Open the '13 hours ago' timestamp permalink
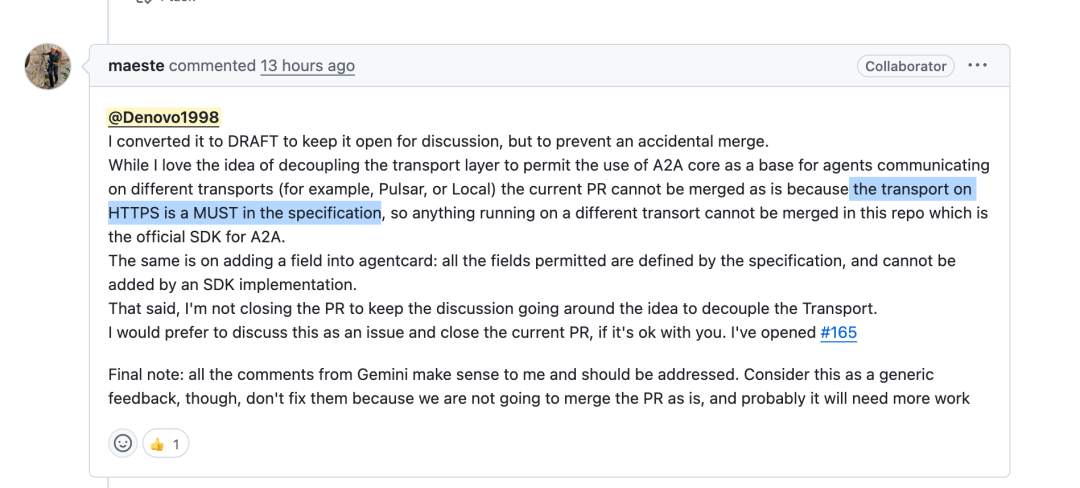1080x488 pixels. 307,66
